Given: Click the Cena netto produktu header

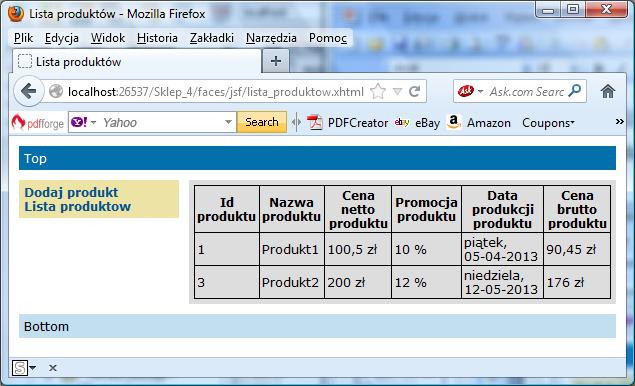Looking at the screenshot, I should (358, 209).
